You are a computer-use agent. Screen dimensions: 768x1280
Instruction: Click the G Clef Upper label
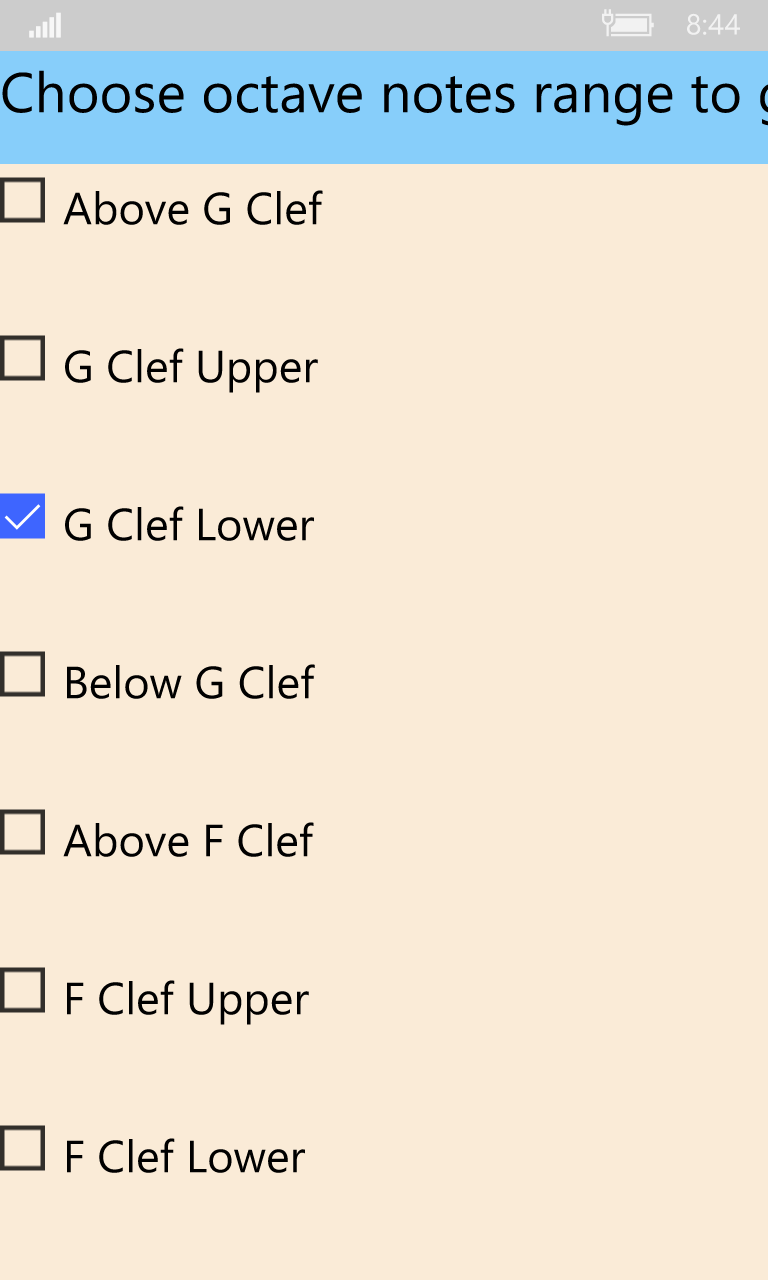click(x=190, y=368)
